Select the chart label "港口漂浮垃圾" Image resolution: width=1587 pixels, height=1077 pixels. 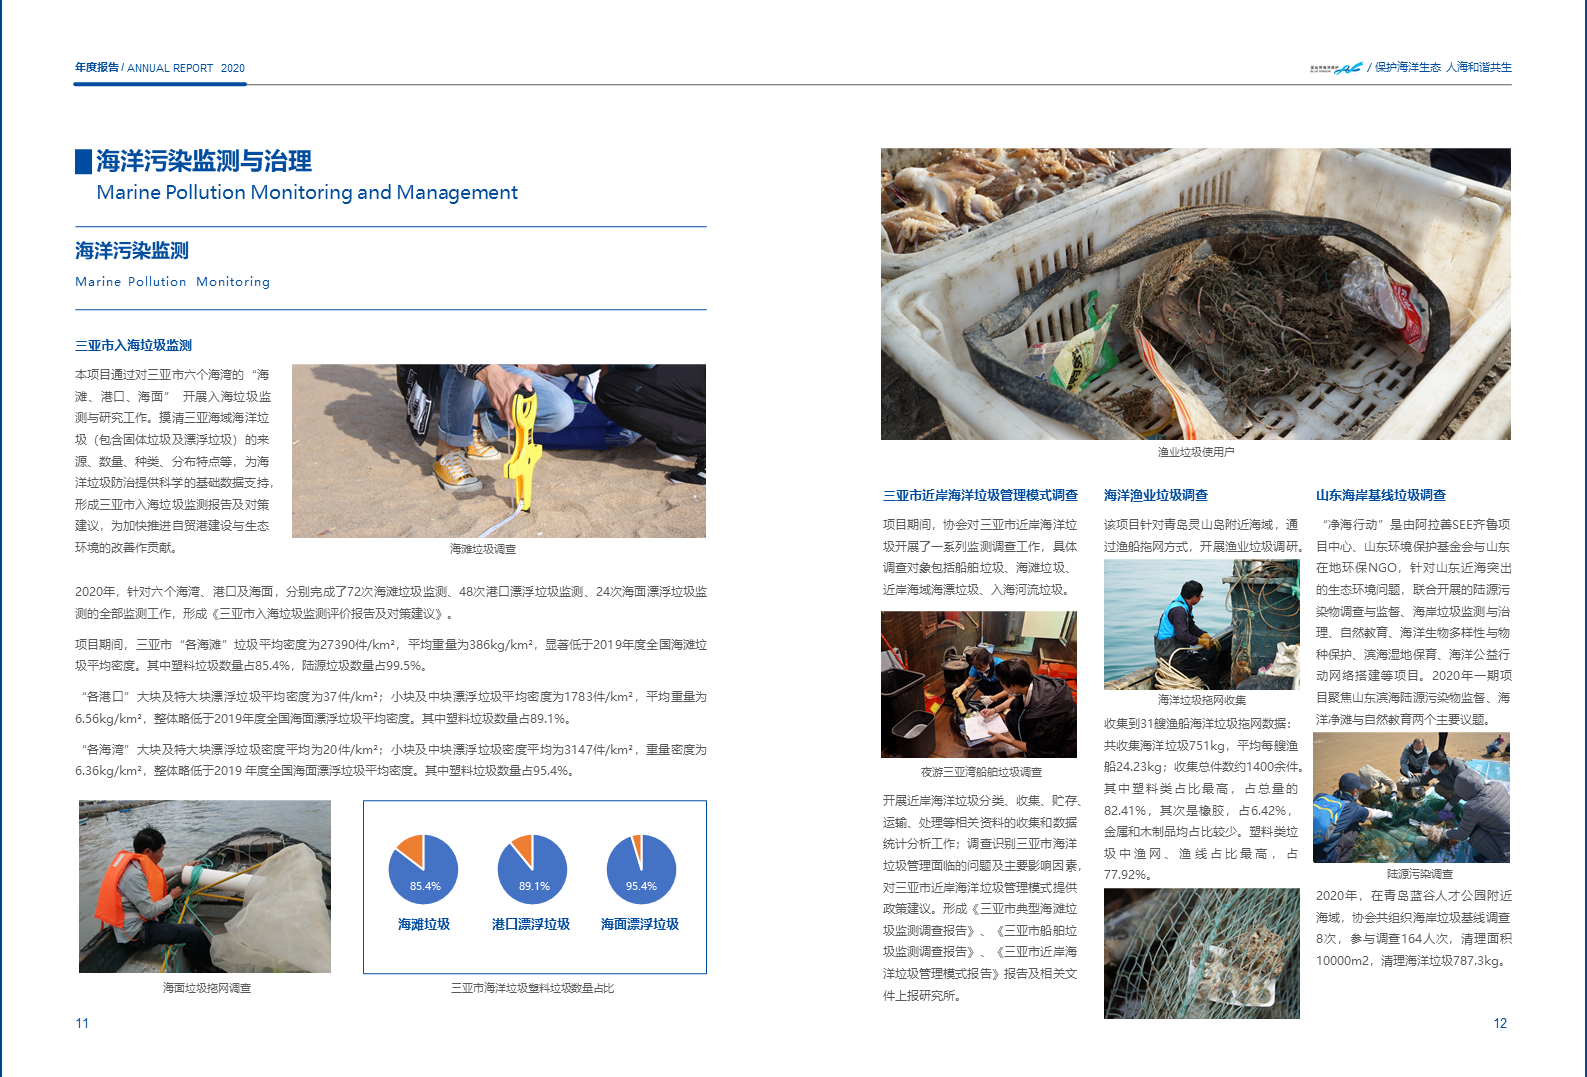(x=531, y=924)
